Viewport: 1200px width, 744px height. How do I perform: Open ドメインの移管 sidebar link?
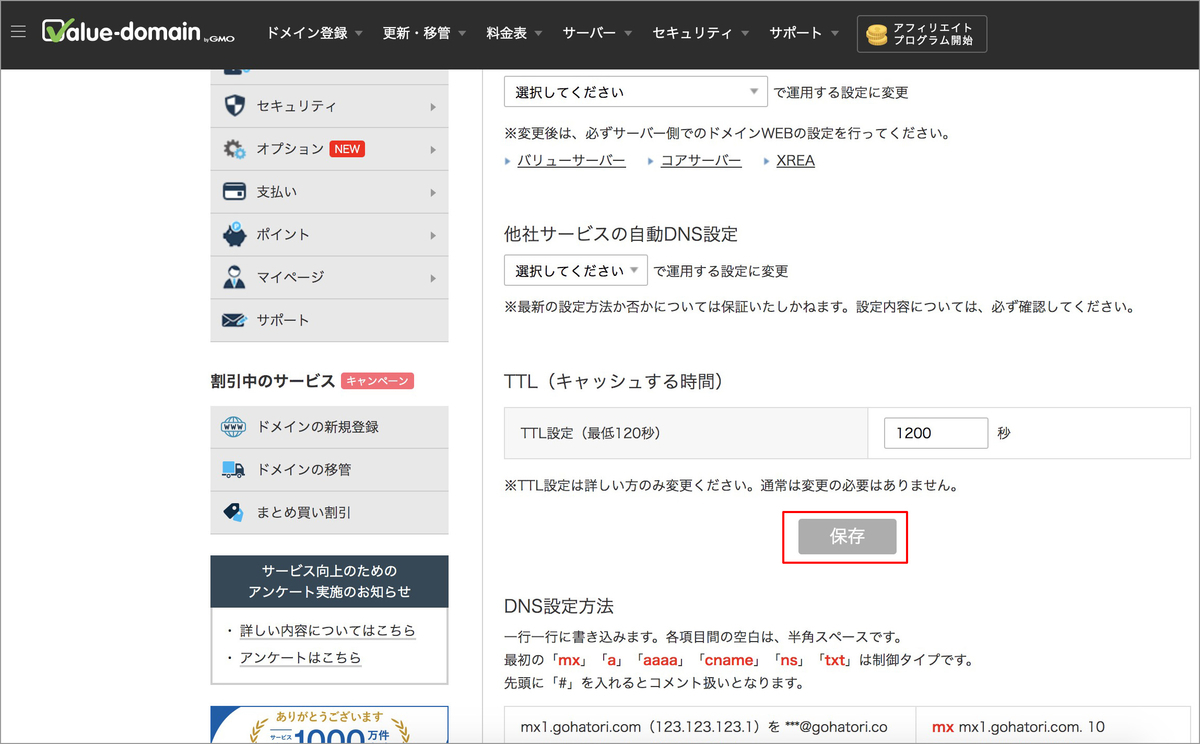coord(330,469)
